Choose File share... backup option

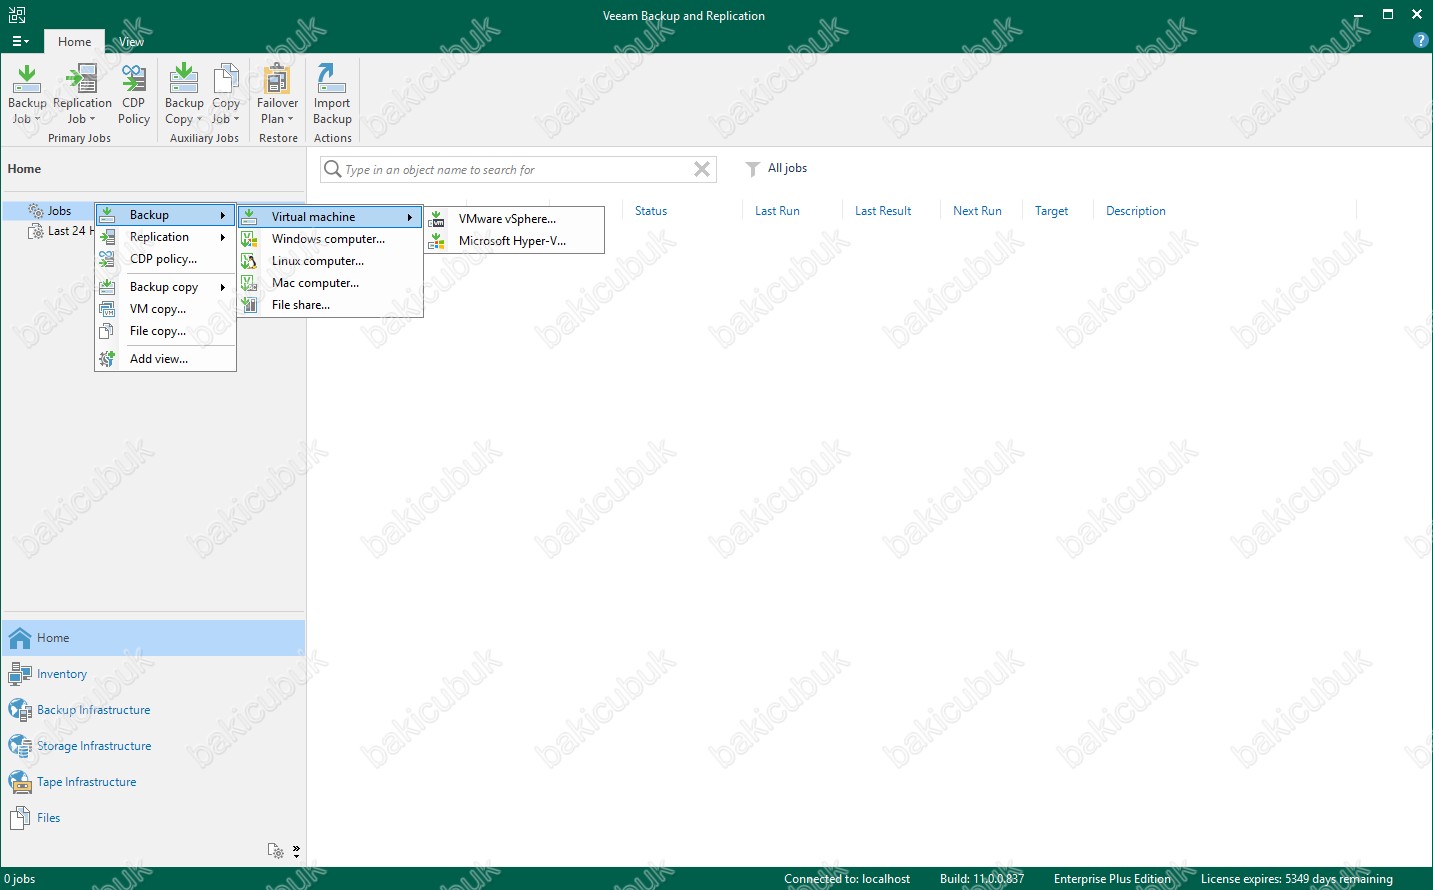(330, 305)
